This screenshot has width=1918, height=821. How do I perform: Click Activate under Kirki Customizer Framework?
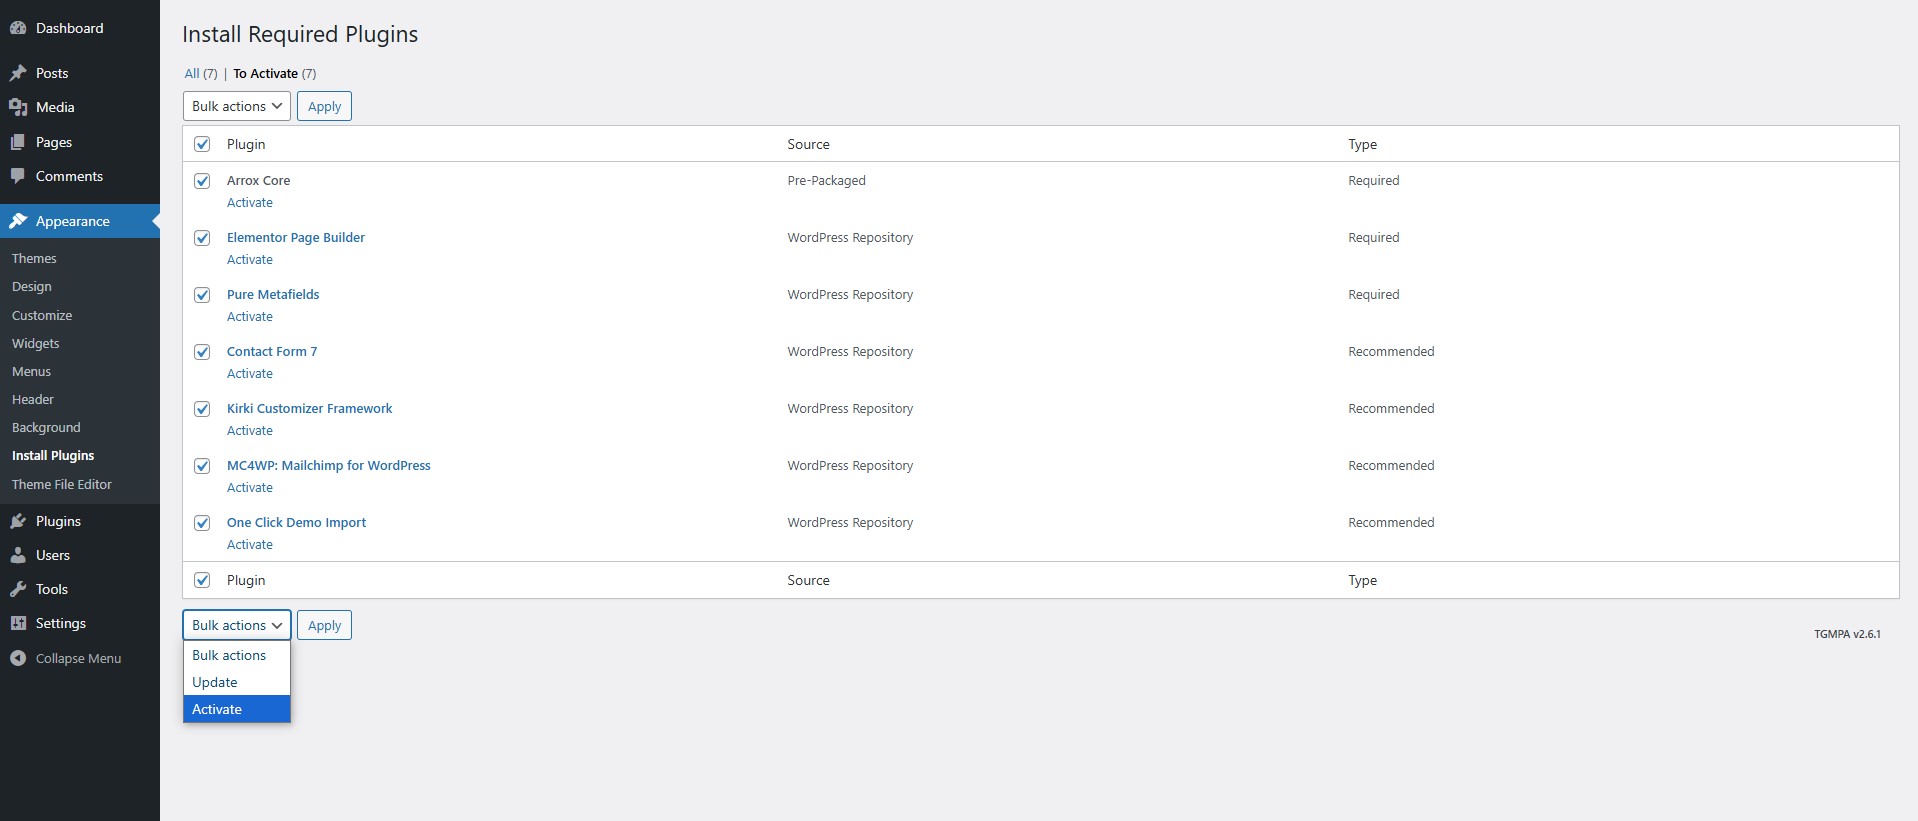pyautogui.click(x=250, y=430)
